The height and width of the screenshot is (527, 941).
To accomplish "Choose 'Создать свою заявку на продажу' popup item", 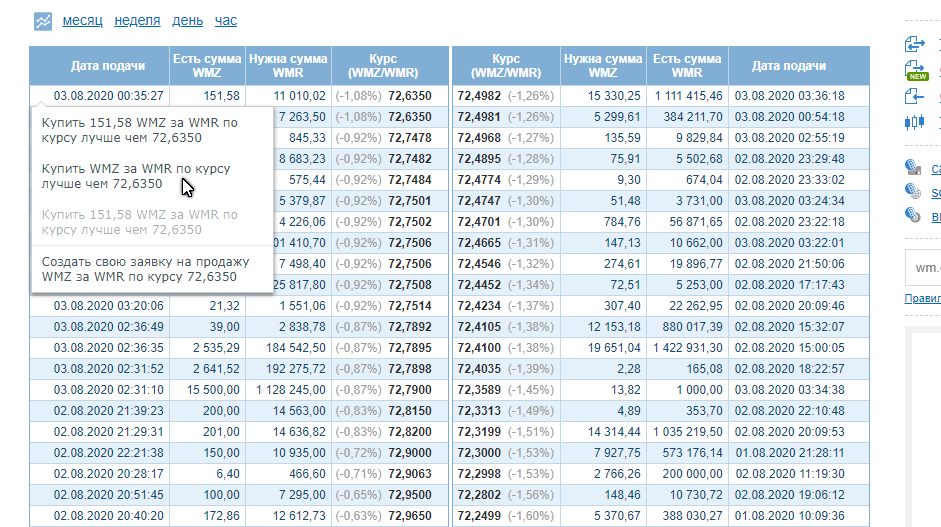I will tap(145, 270).
